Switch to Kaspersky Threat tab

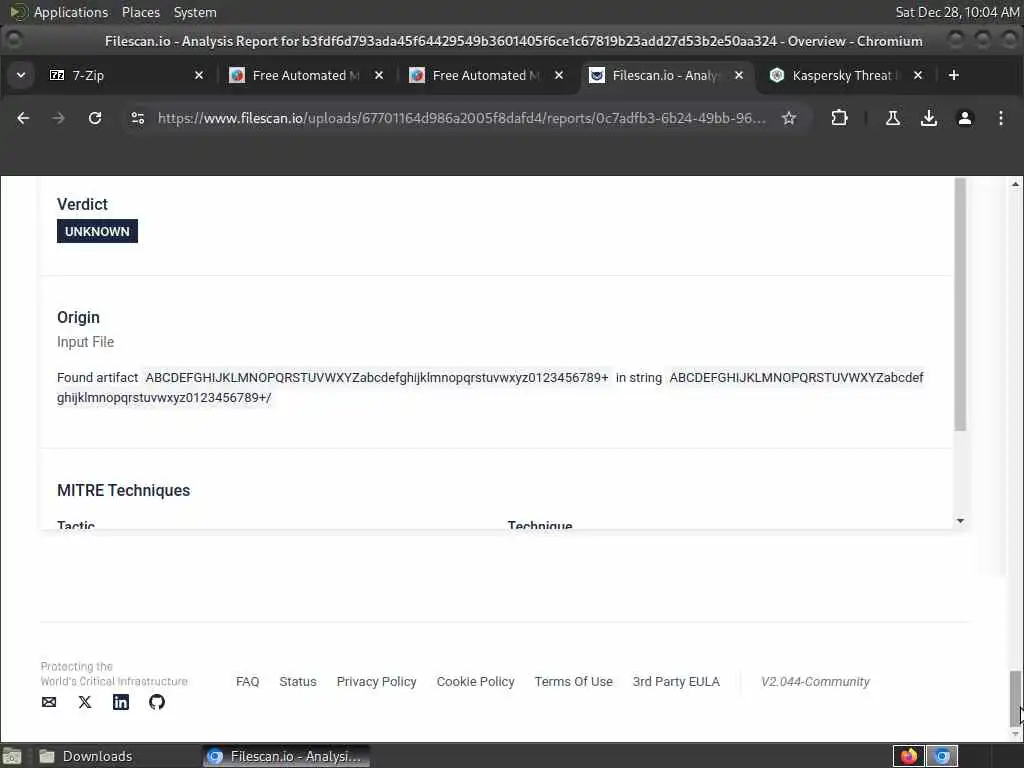point(844,76)
